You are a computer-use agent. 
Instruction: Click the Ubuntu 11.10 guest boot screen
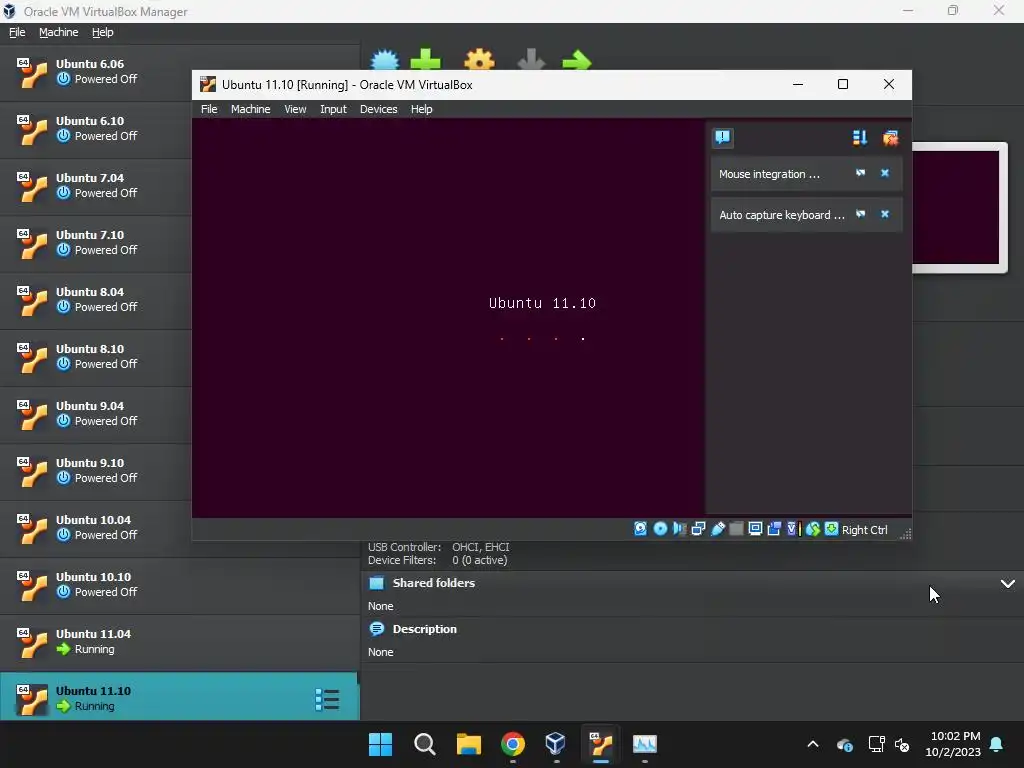coord(448,317)
